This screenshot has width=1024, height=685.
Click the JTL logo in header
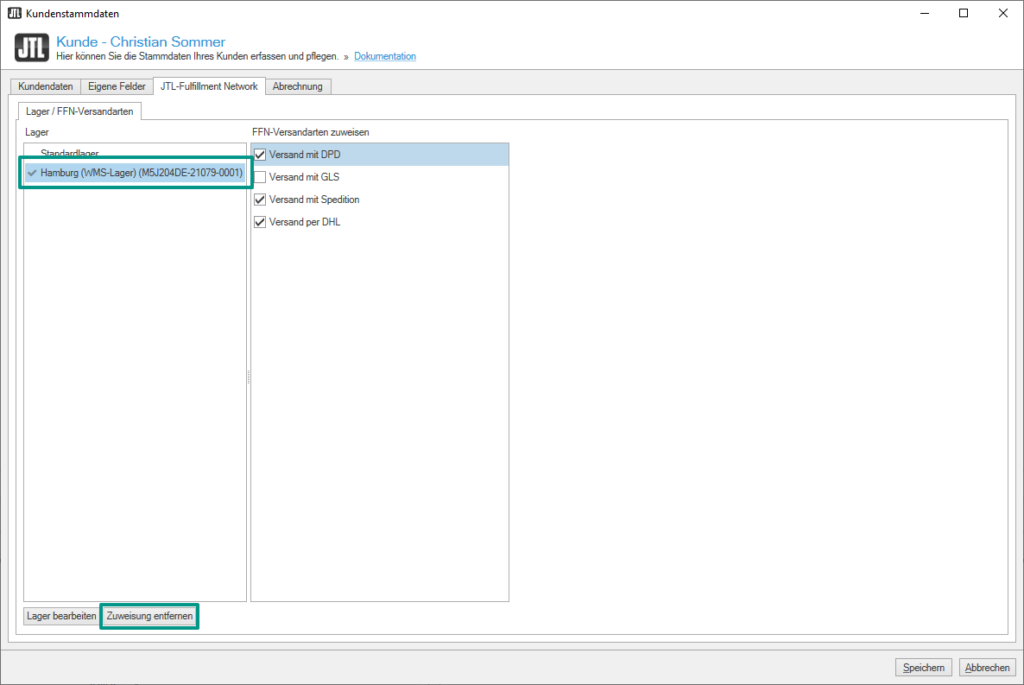click(31, 49)
